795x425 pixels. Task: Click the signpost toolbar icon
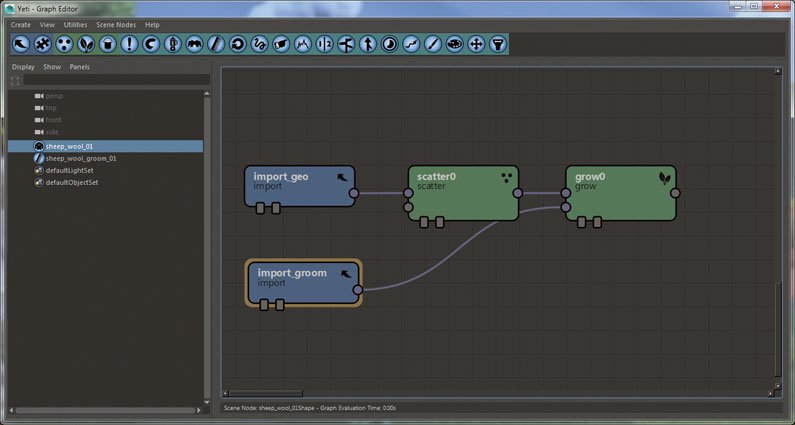click(346, 44)
